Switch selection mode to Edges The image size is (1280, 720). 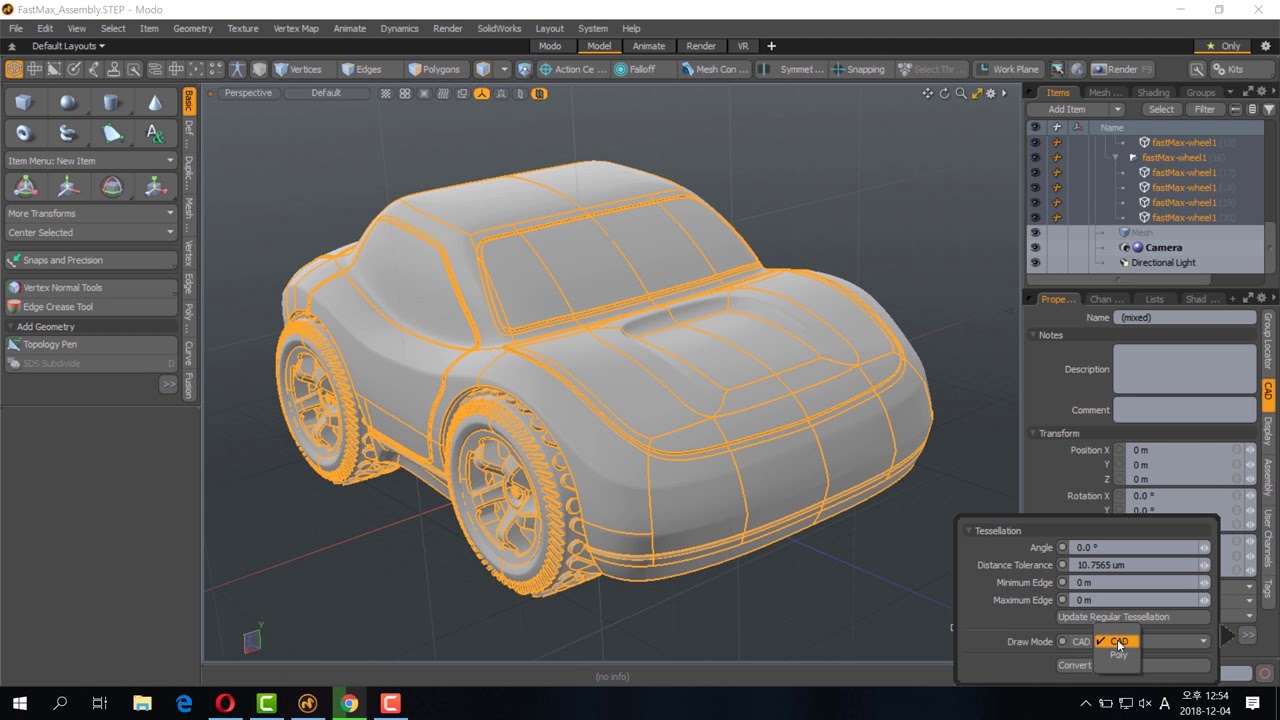pyautogui.click(x=361, y=69)
